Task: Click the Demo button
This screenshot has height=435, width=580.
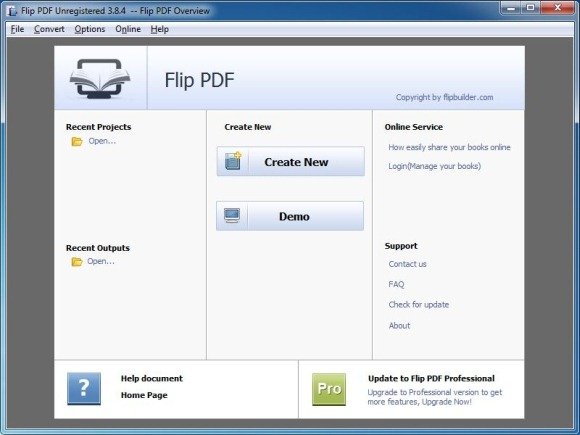Action: point(290,216)
